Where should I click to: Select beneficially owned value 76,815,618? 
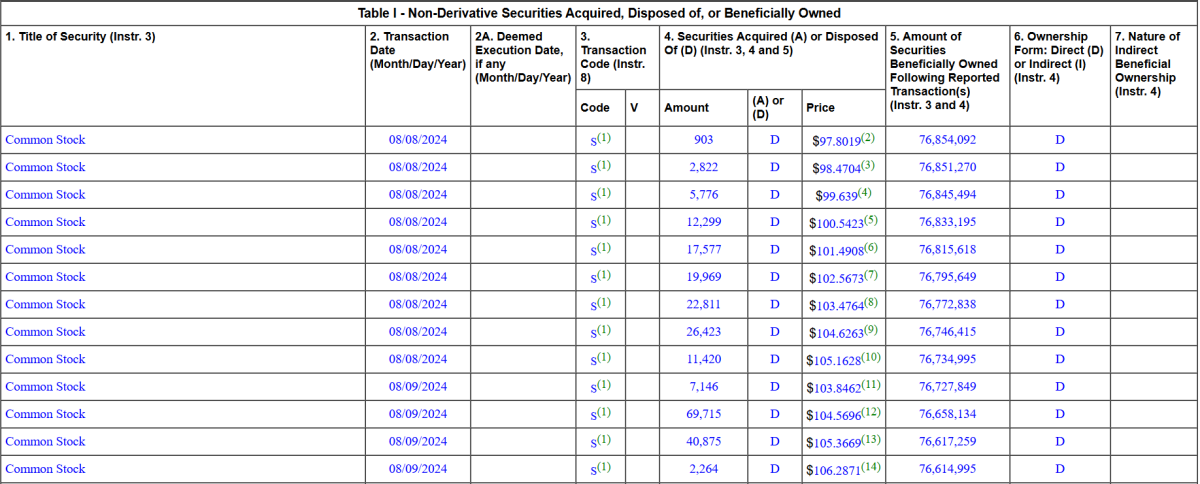(x=947, y=250)
